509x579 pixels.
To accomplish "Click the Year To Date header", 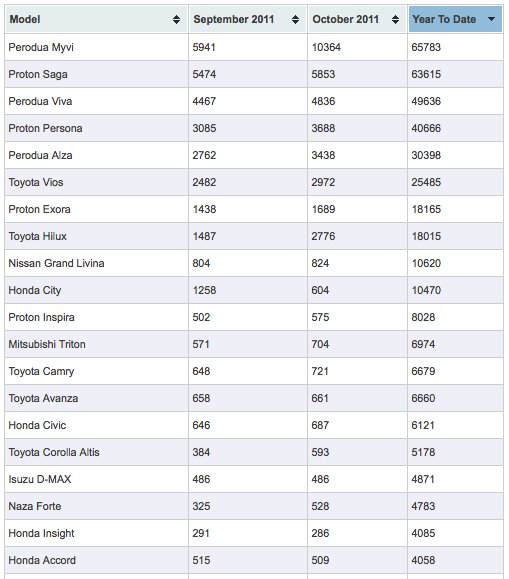I will [455, 20].
